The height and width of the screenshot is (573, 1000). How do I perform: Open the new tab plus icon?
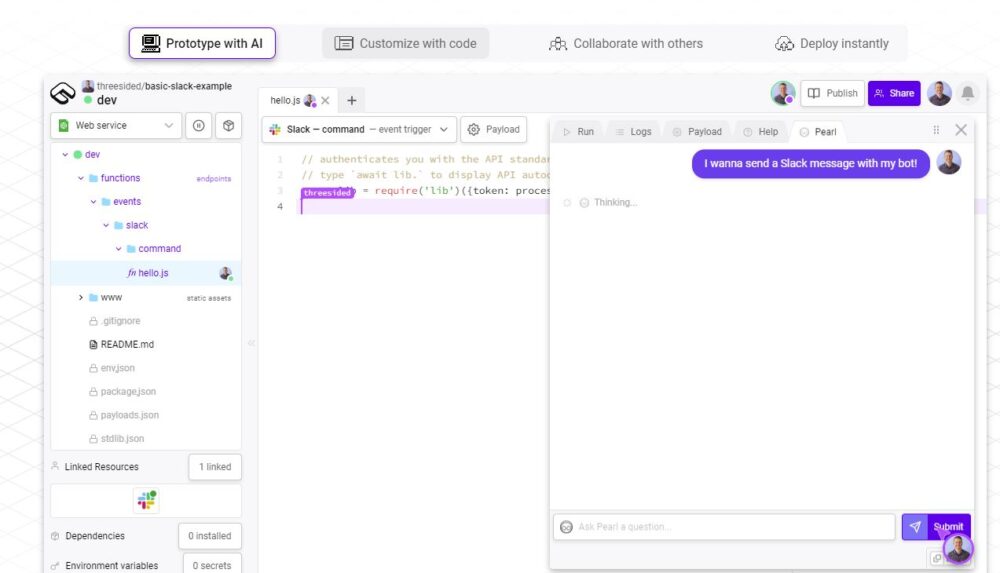coord(351,100)
